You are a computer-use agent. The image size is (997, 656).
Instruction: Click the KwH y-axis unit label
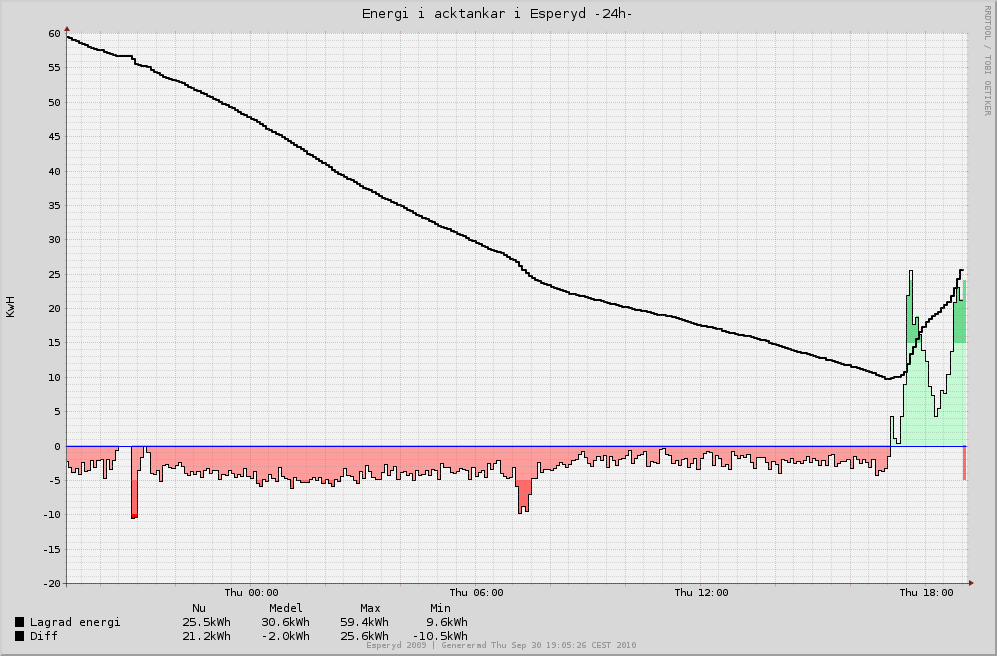11,306
